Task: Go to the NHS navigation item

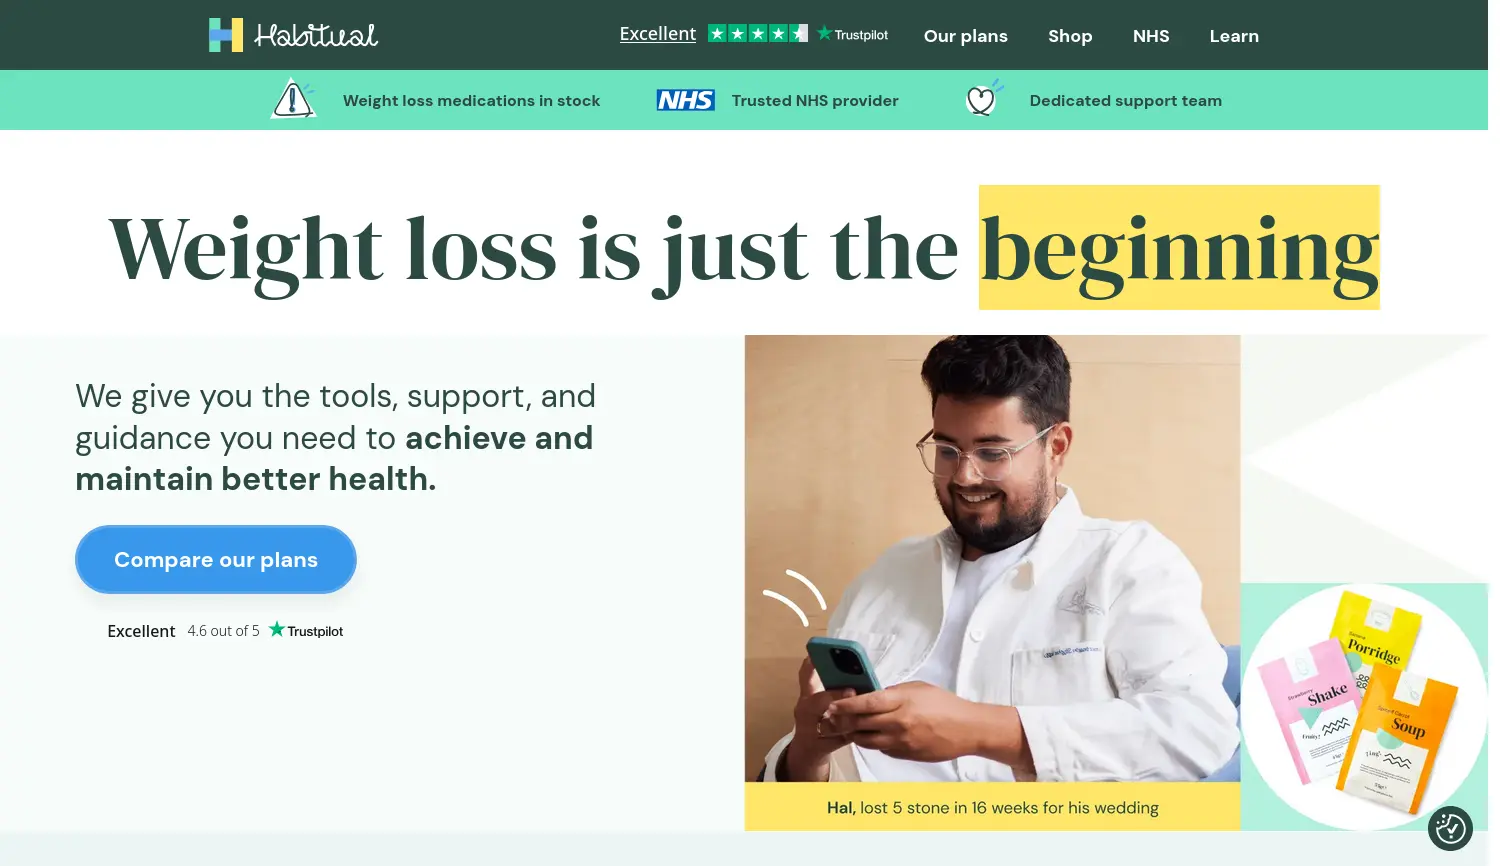Action: (1151, 36)
